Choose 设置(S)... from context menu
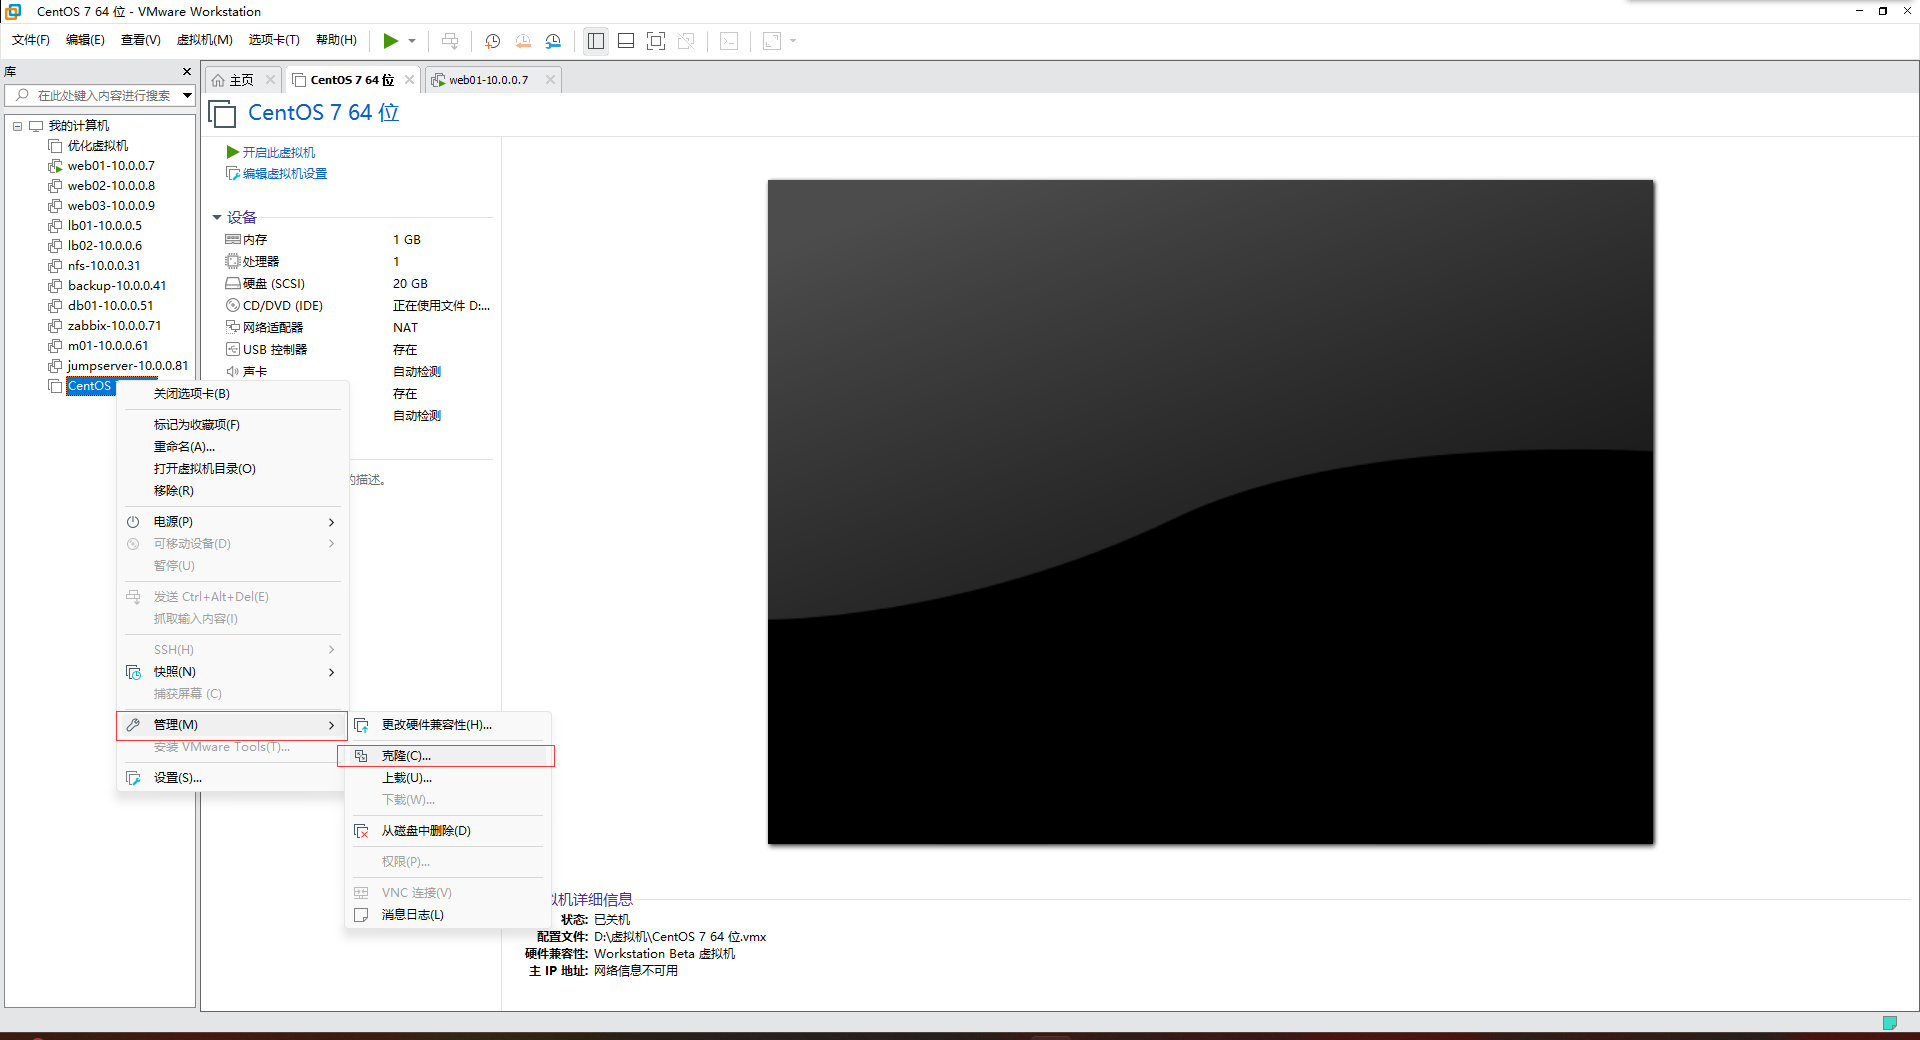Image resolution: width=1920 pixels, height=1040 pixels. [x=232, y=778]
